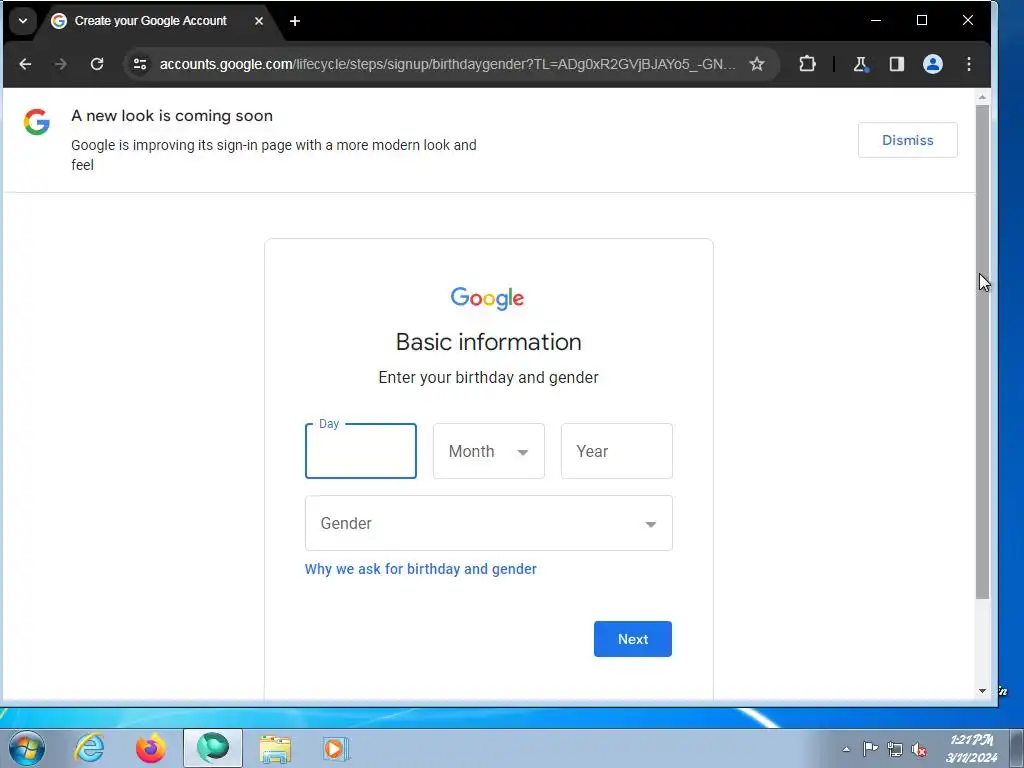This screenshot has height=768, width=1024.
Task: Open Why we ask for birthday and gender
Action: 421,569
